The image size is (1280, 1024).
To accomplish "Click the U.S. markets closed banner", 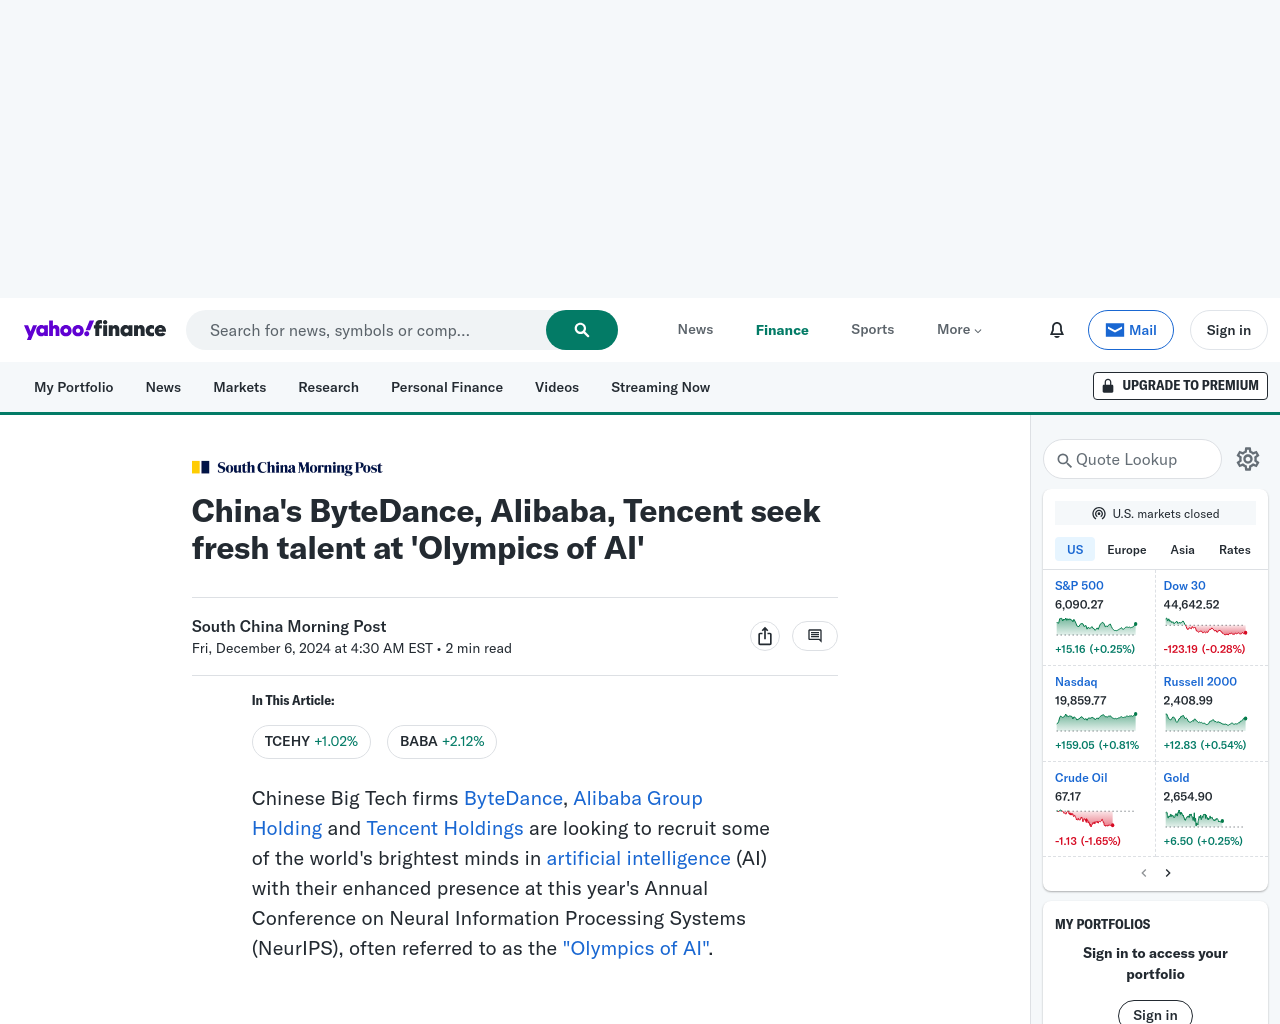I will 1155,513.
